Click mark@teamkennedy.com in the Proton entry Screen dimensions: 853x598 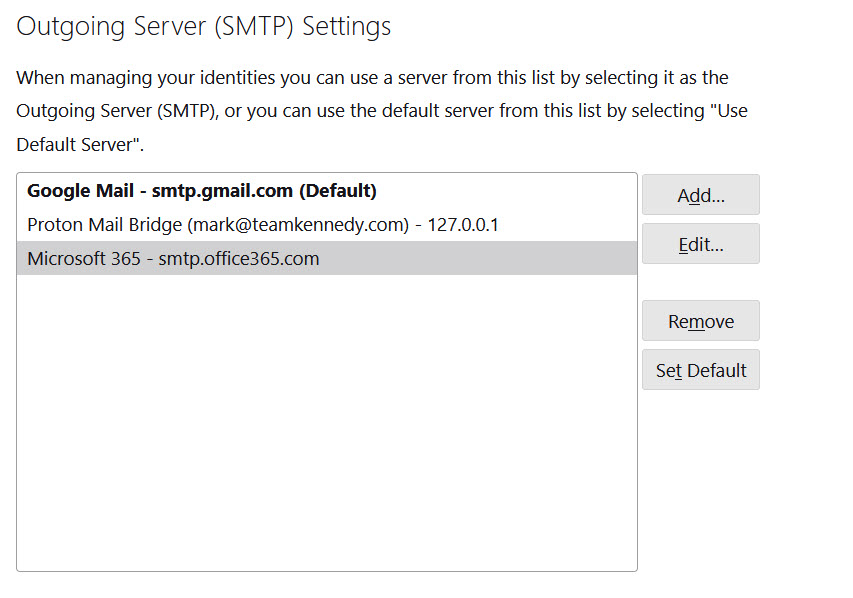(299, 224)
